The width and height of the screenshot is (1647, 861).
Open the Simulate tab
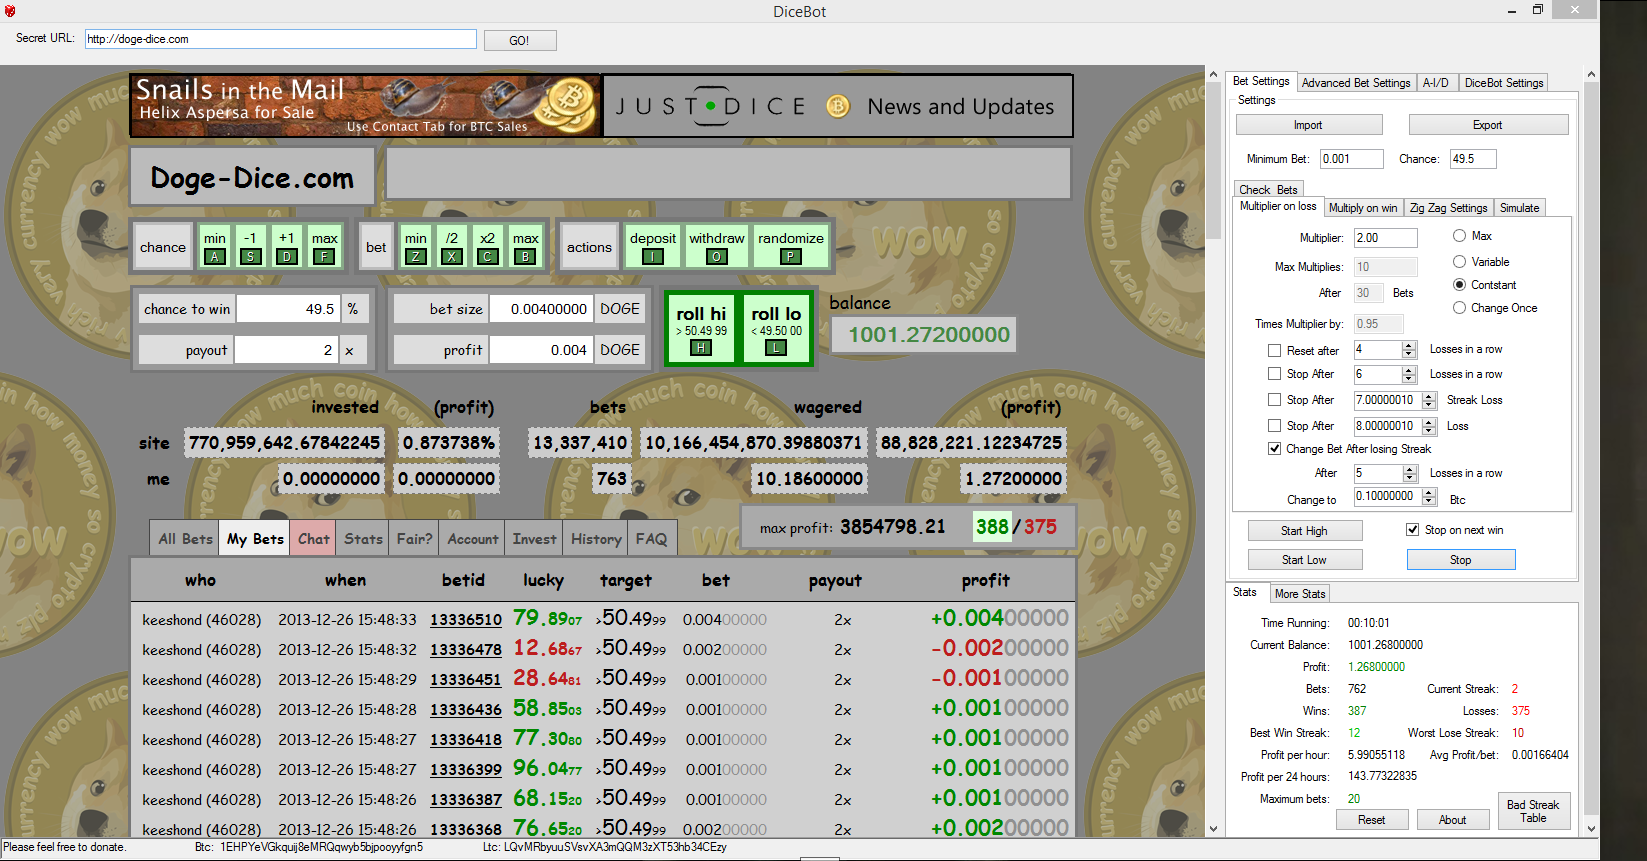pos(1519,208)
